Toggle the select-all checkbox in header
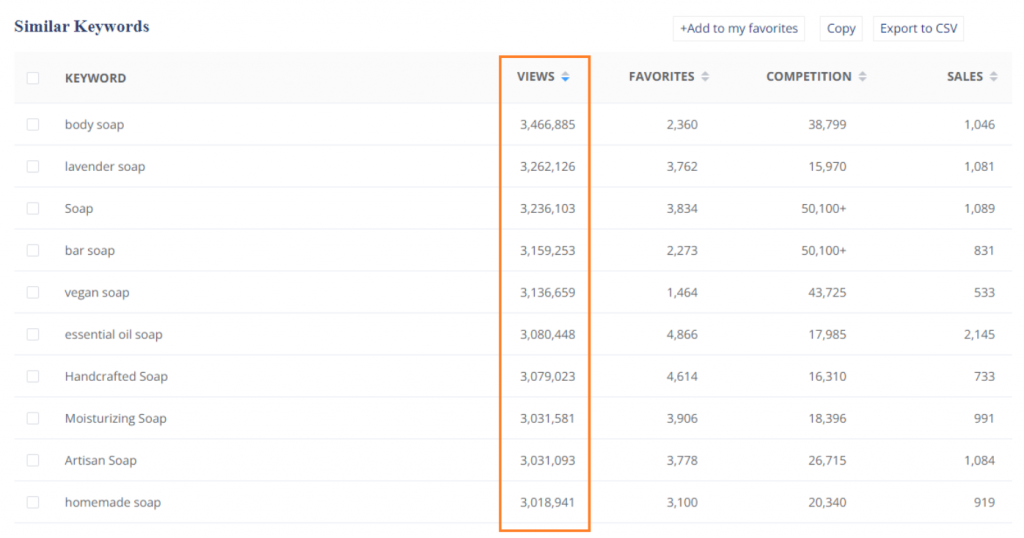Screen dimensions: 1024x538 coord(33,78)
